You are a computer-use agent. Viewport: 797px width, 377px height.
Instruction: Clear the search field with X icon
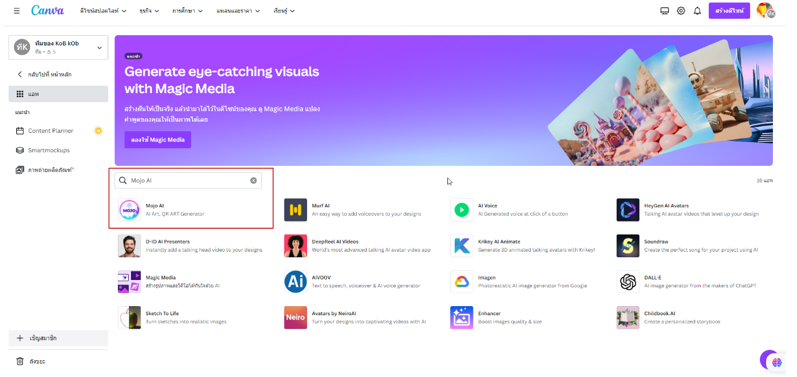click(253, 180)
